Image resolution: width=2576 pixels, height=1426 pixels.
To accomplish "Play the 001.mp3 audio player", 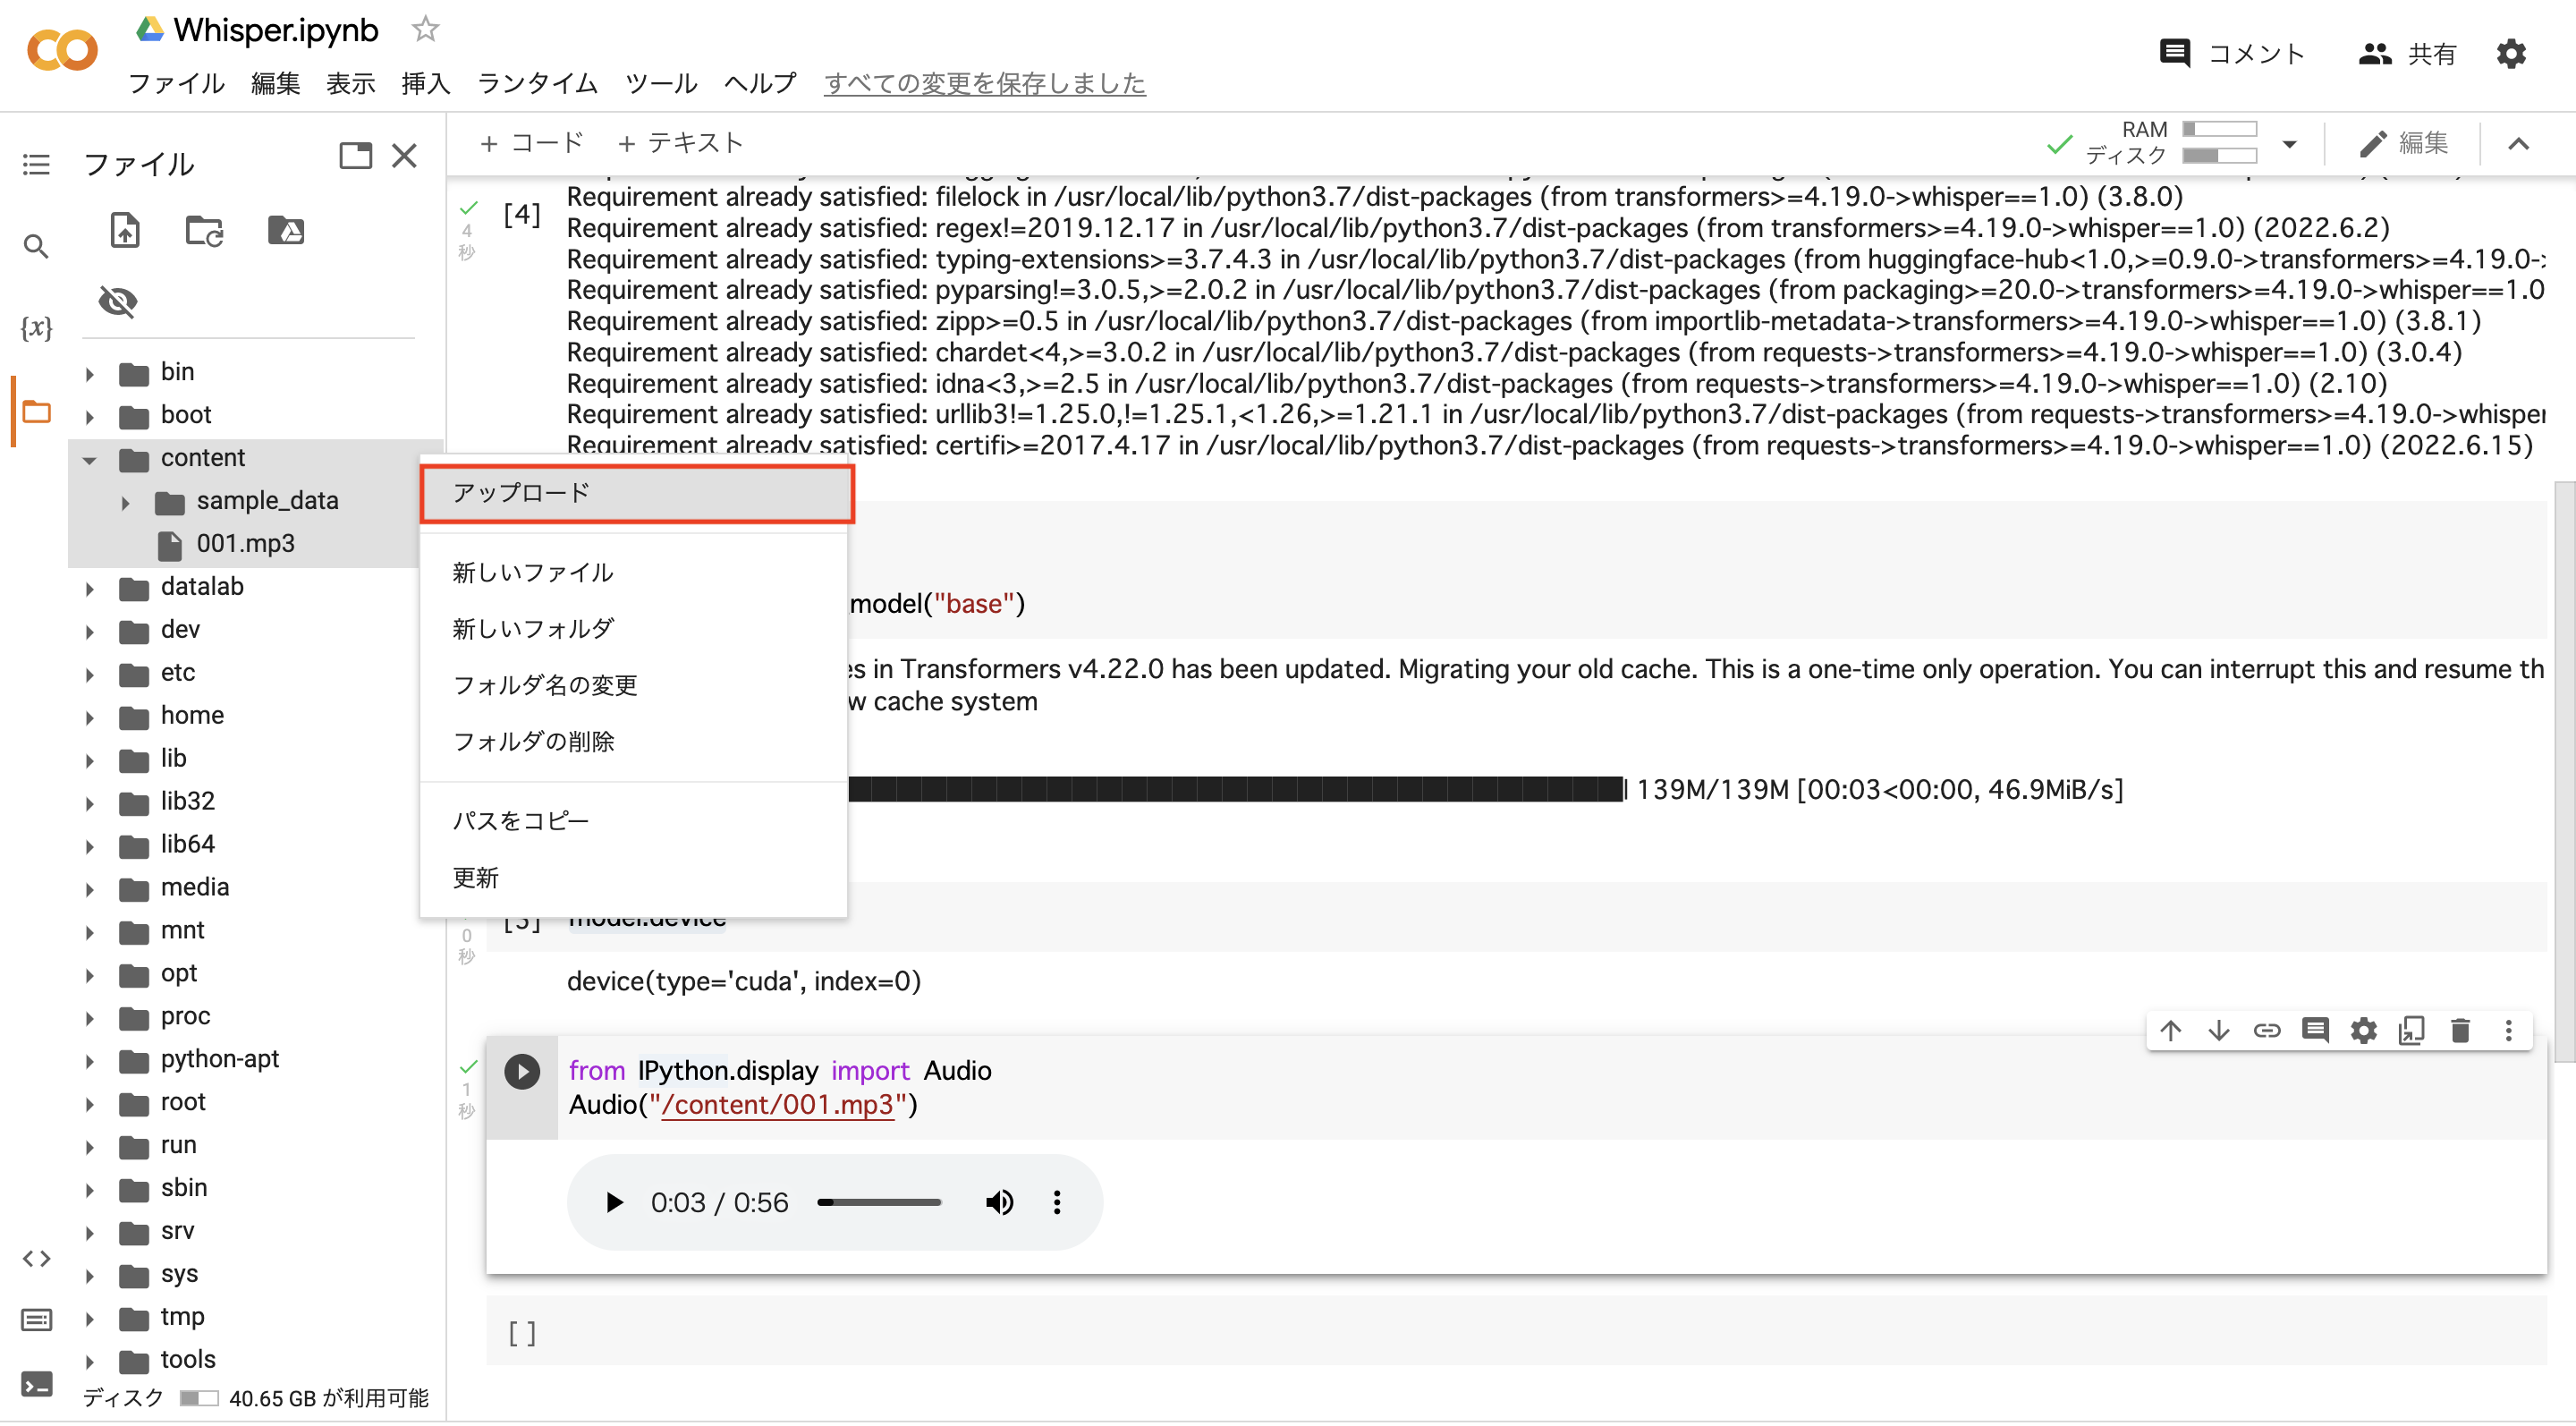I will [614, 1202].
